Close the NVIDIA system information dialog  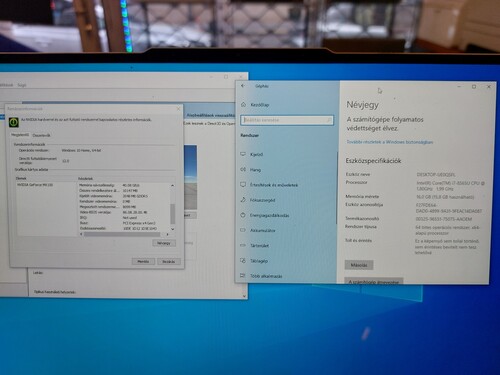coord(178,109)
